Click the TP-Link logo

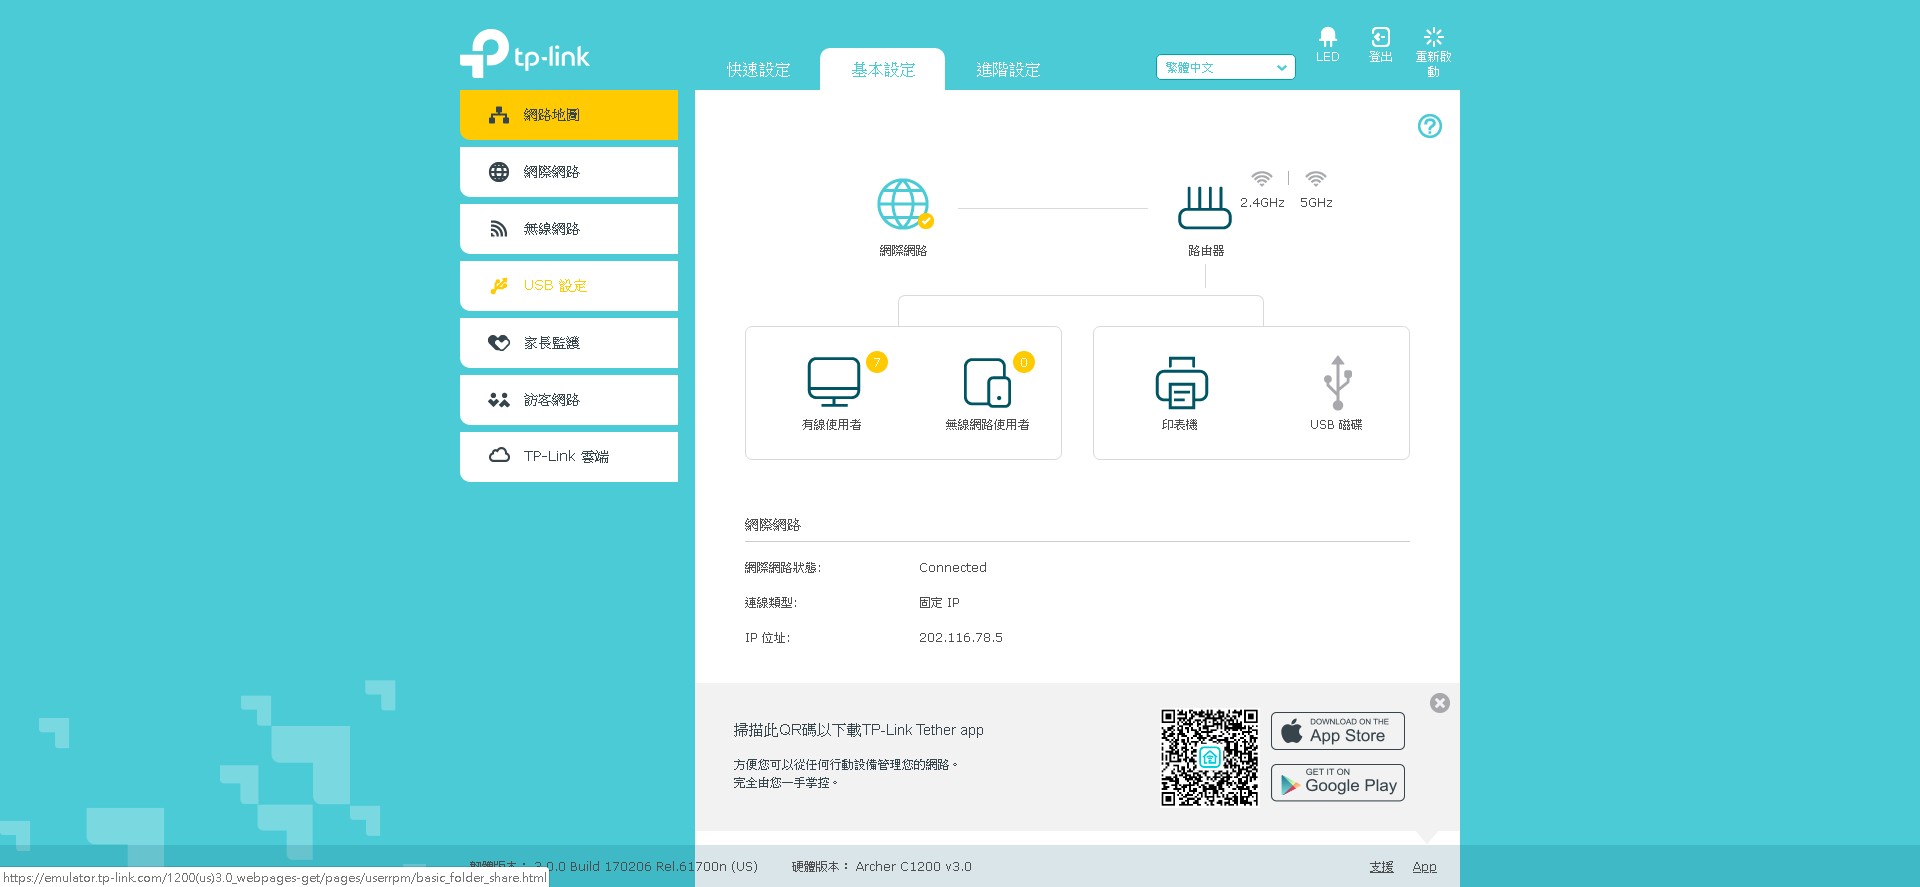[x=525, y=54]
